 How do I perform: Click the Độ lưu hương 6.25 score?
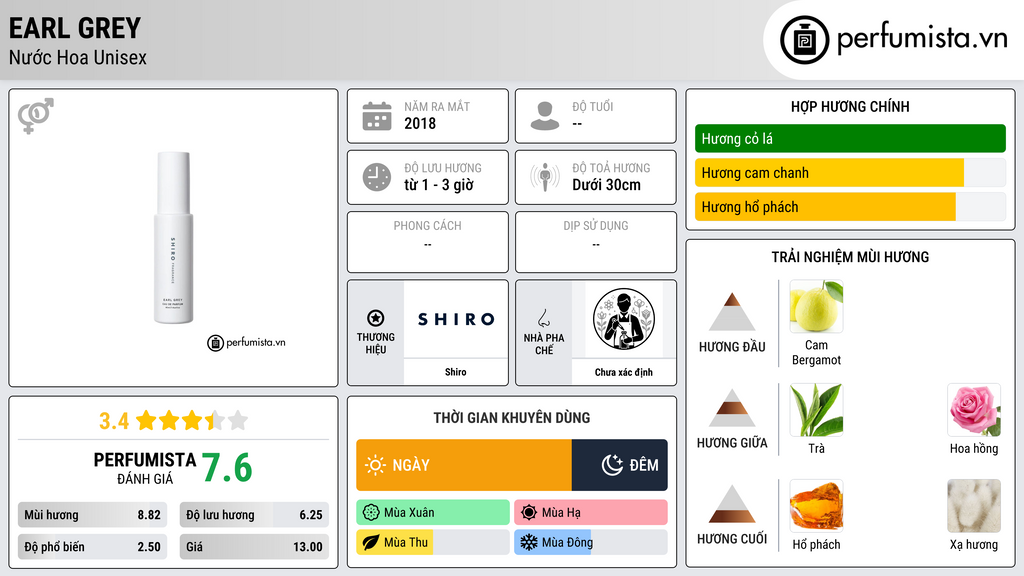click(x=254, y=515)
